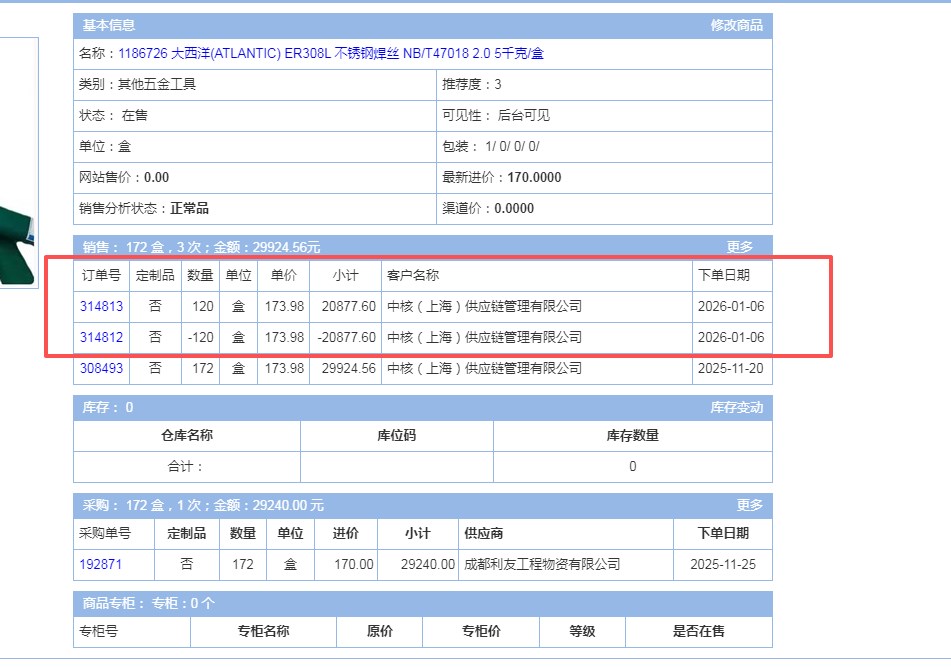Screen dimensions: 951x667
Task: Open sales order 308493
Action: point(101,368)
